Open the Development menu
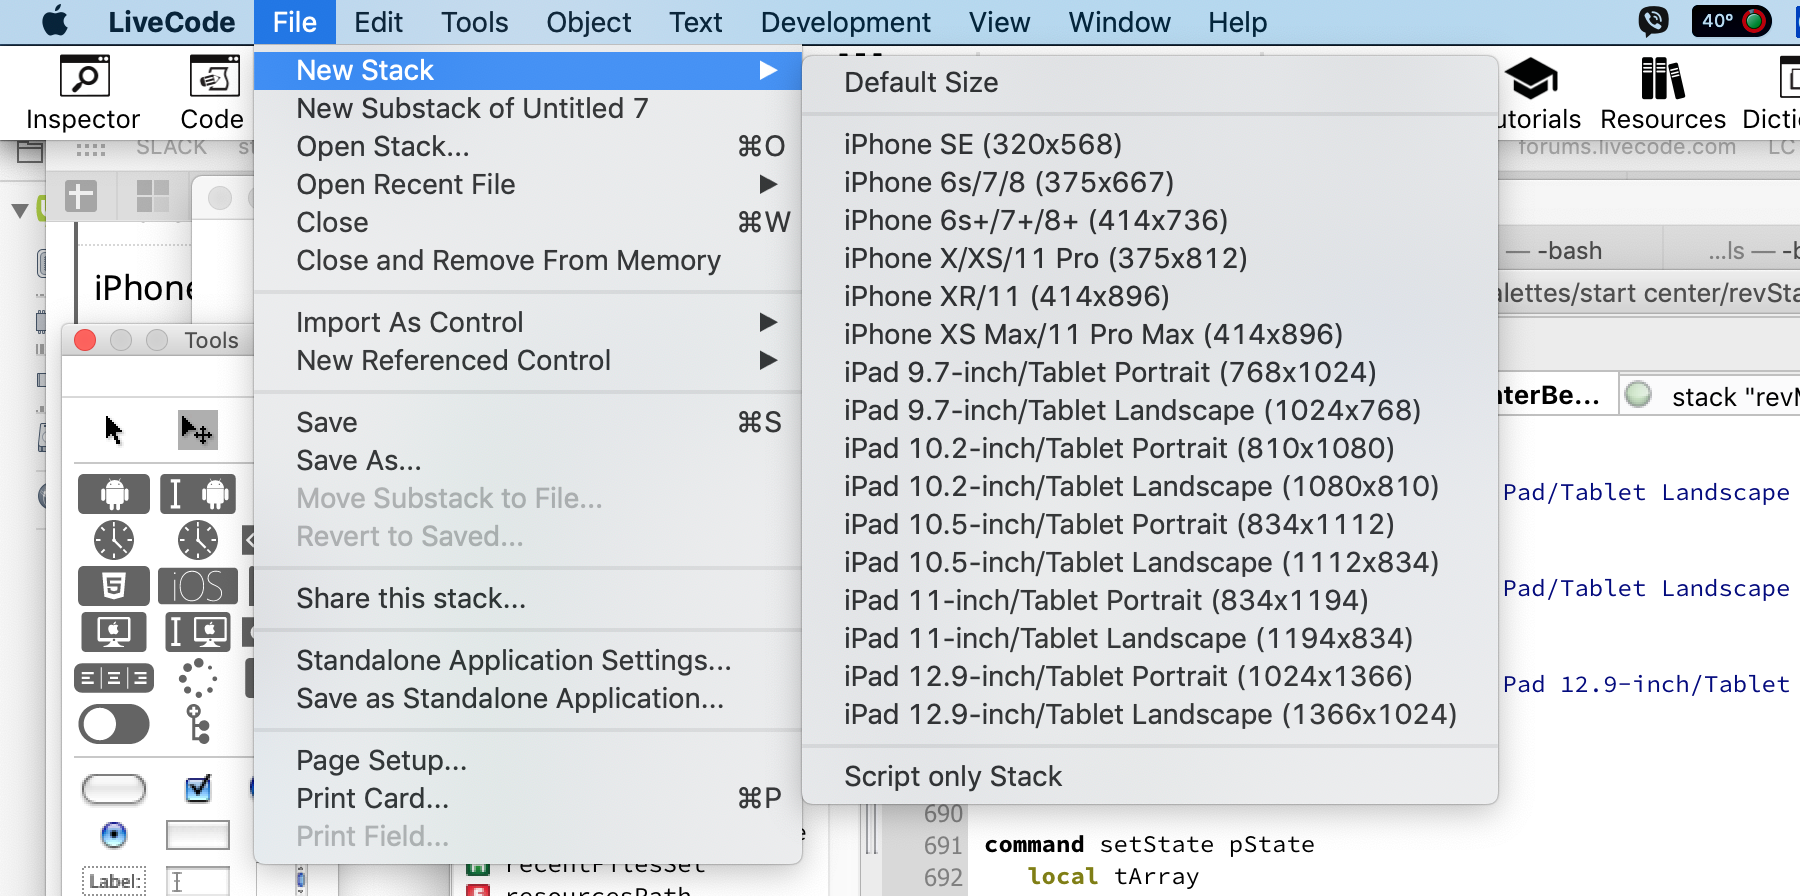 coord(846,22)
